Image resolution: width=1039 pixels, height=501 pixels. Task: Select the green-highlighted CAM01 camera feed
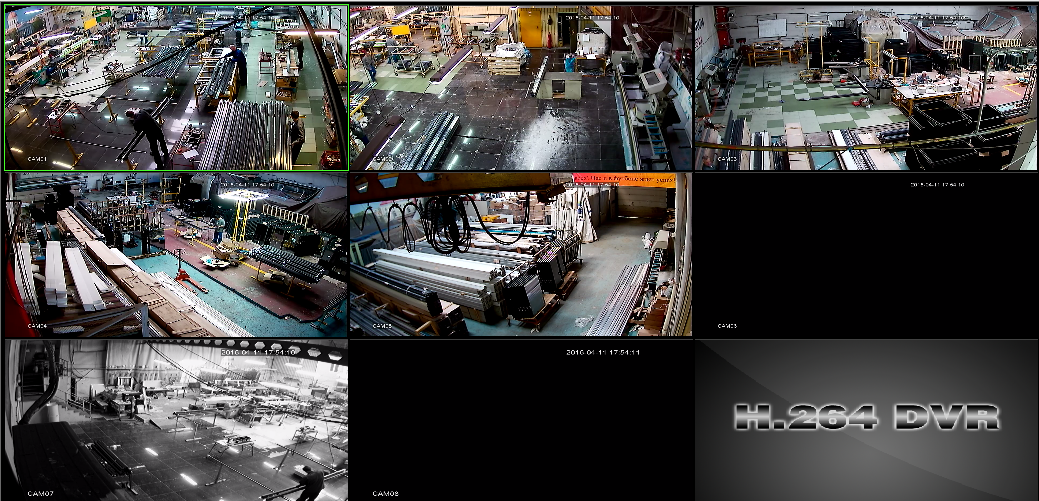176,87
